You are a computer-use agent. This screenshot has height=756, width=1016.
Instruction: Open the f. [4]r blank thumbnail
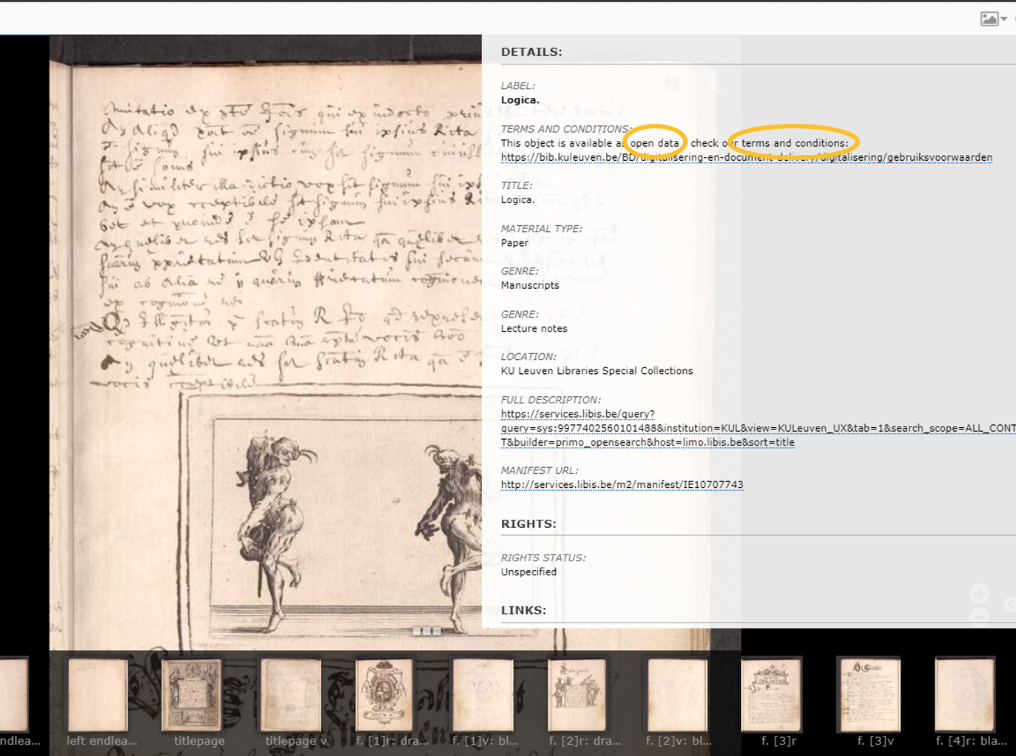(964, 695)
